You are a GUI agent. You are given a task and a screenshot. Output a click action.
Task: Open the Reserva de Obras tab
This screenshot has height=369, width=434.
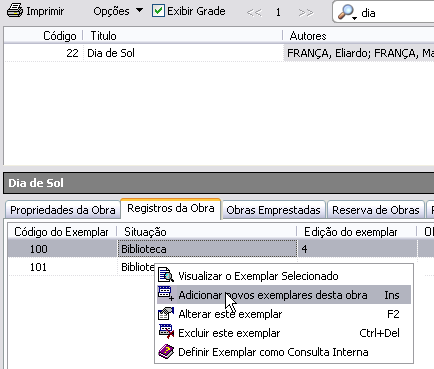tap(376, 210)
